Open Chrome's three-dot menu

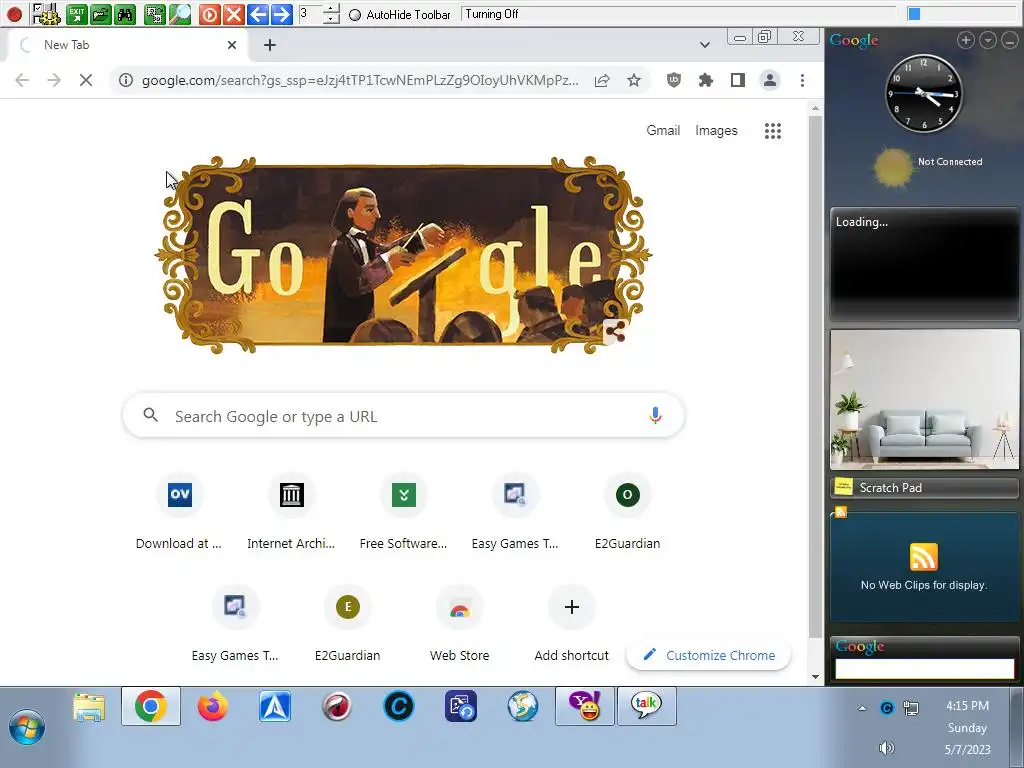(802, 80)
